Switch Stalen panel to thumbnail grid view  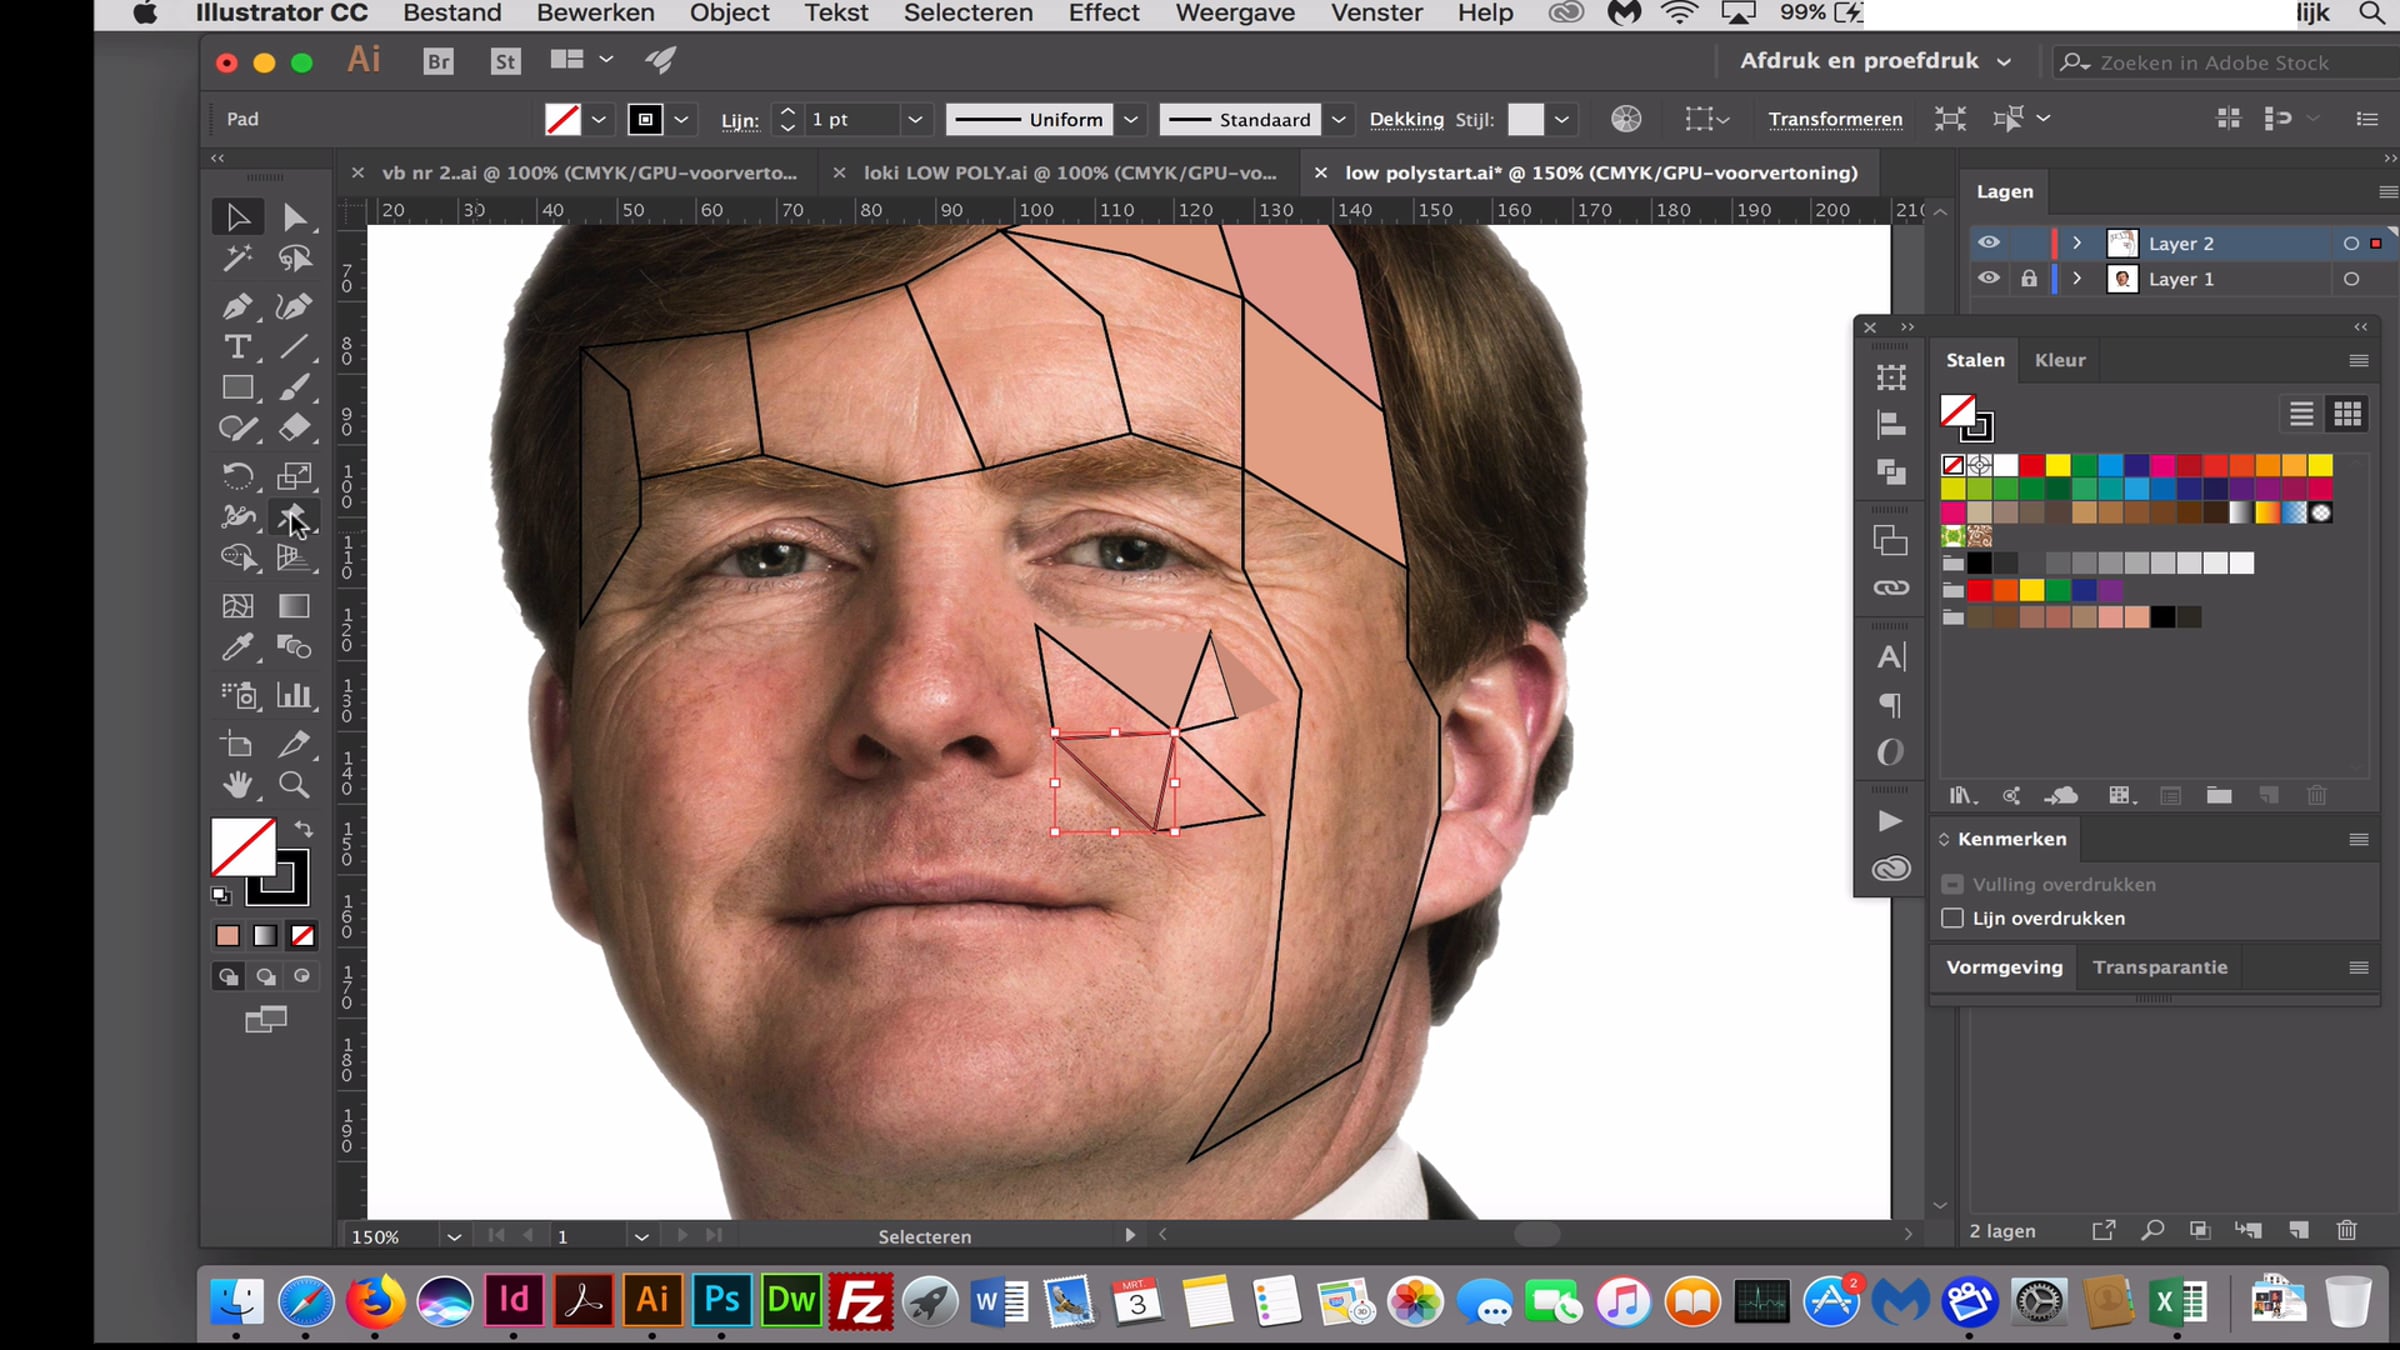2347,414
